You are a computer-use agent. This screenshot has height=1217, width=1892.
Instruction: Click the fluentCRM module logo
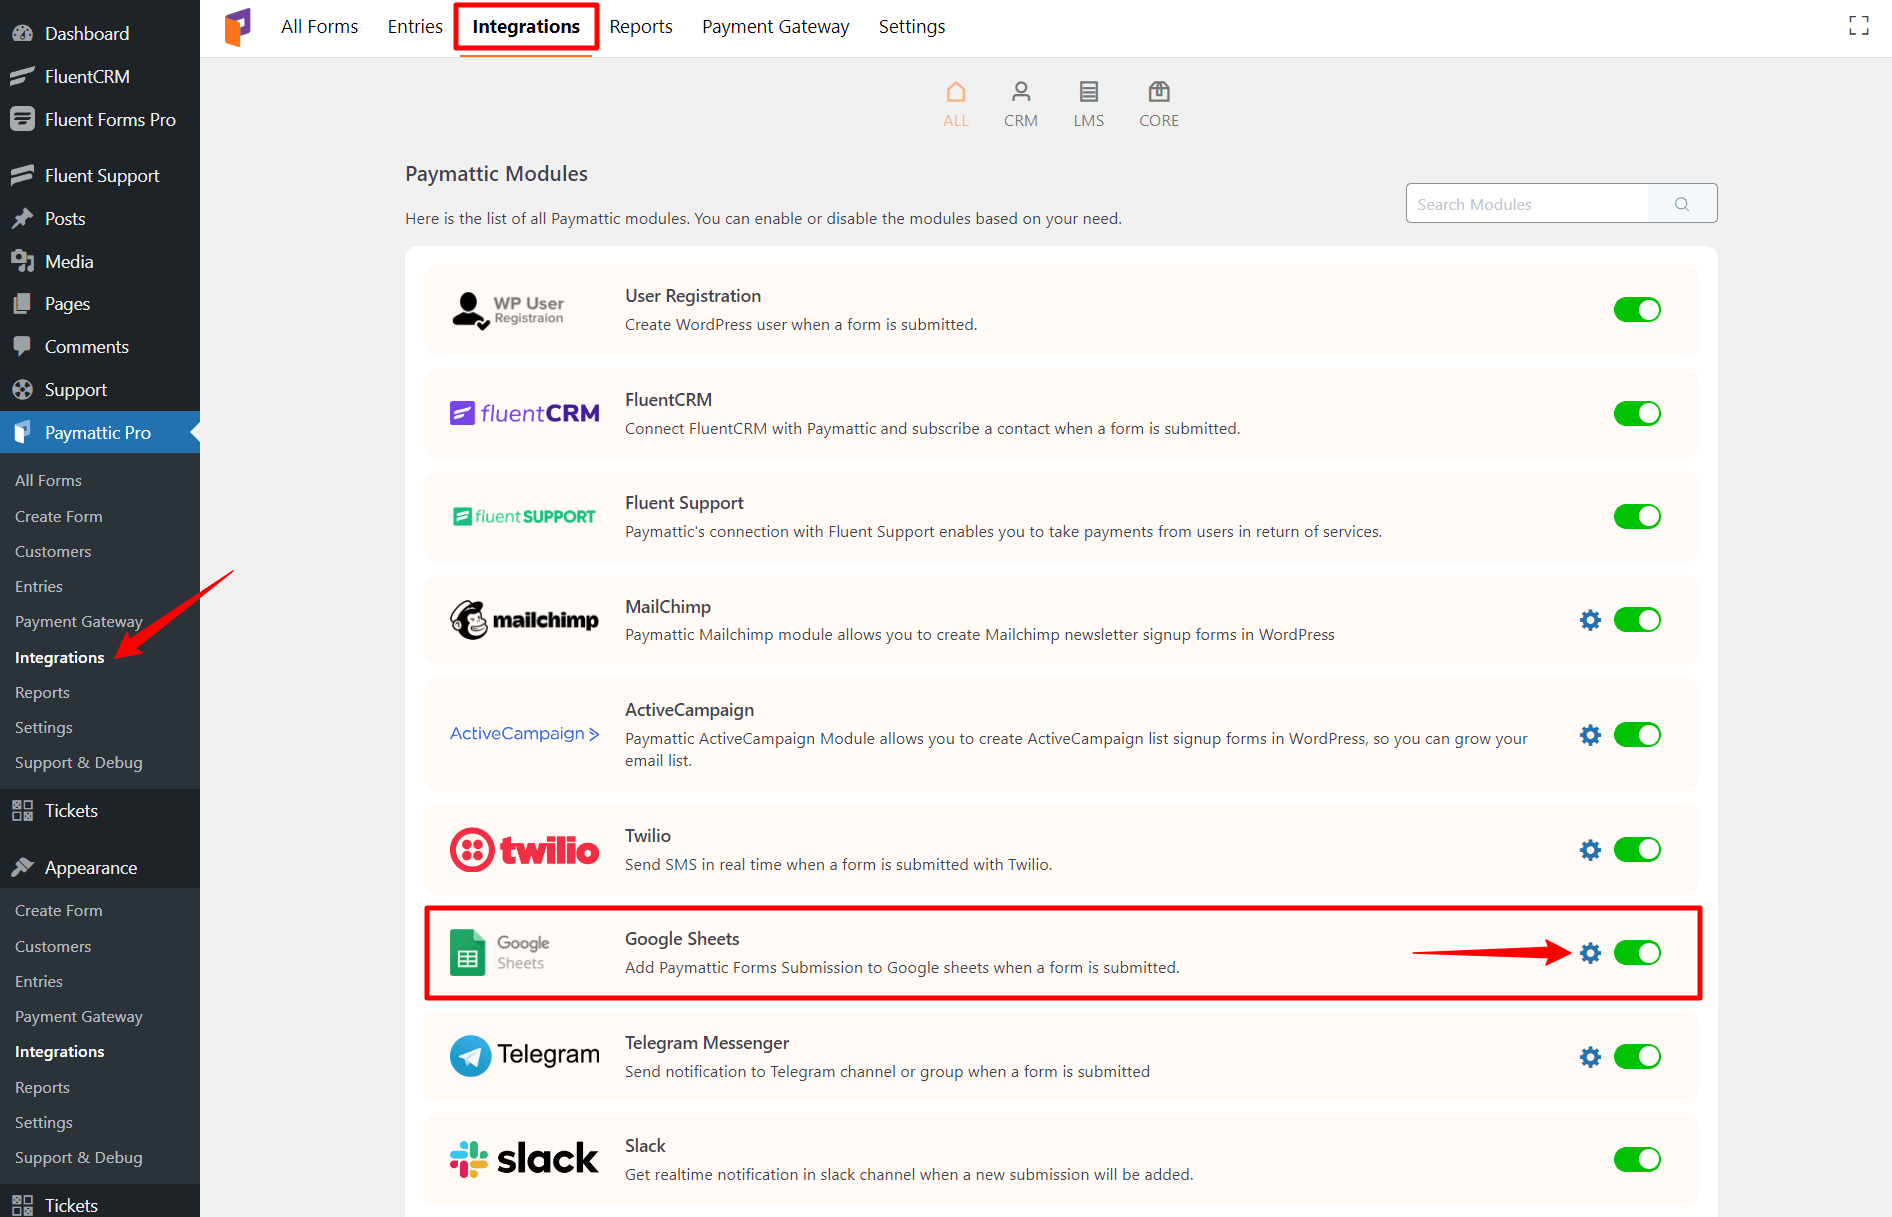[524, 413]
